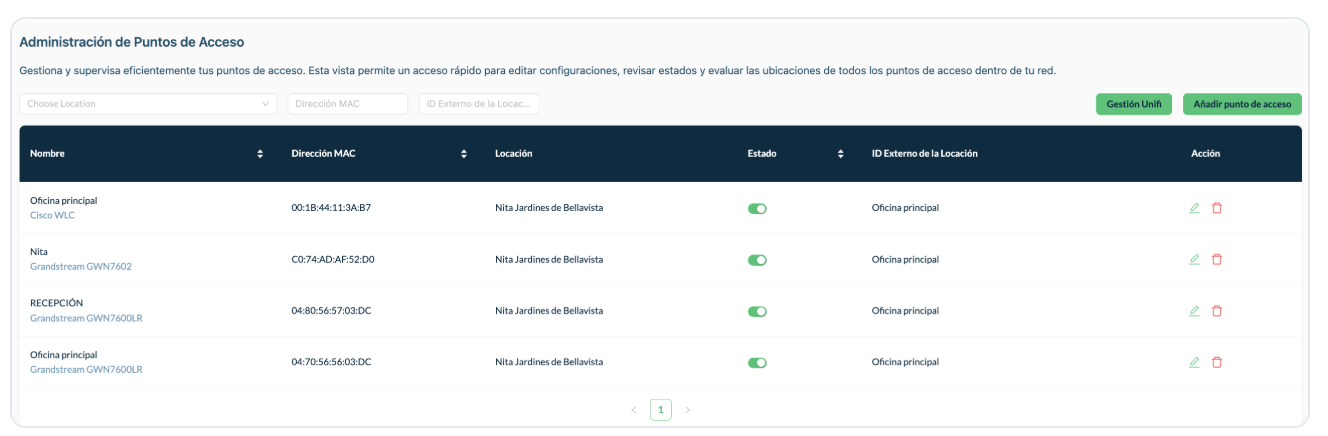Disable the Cisco WLC status toggle

(x=757, y=208)
